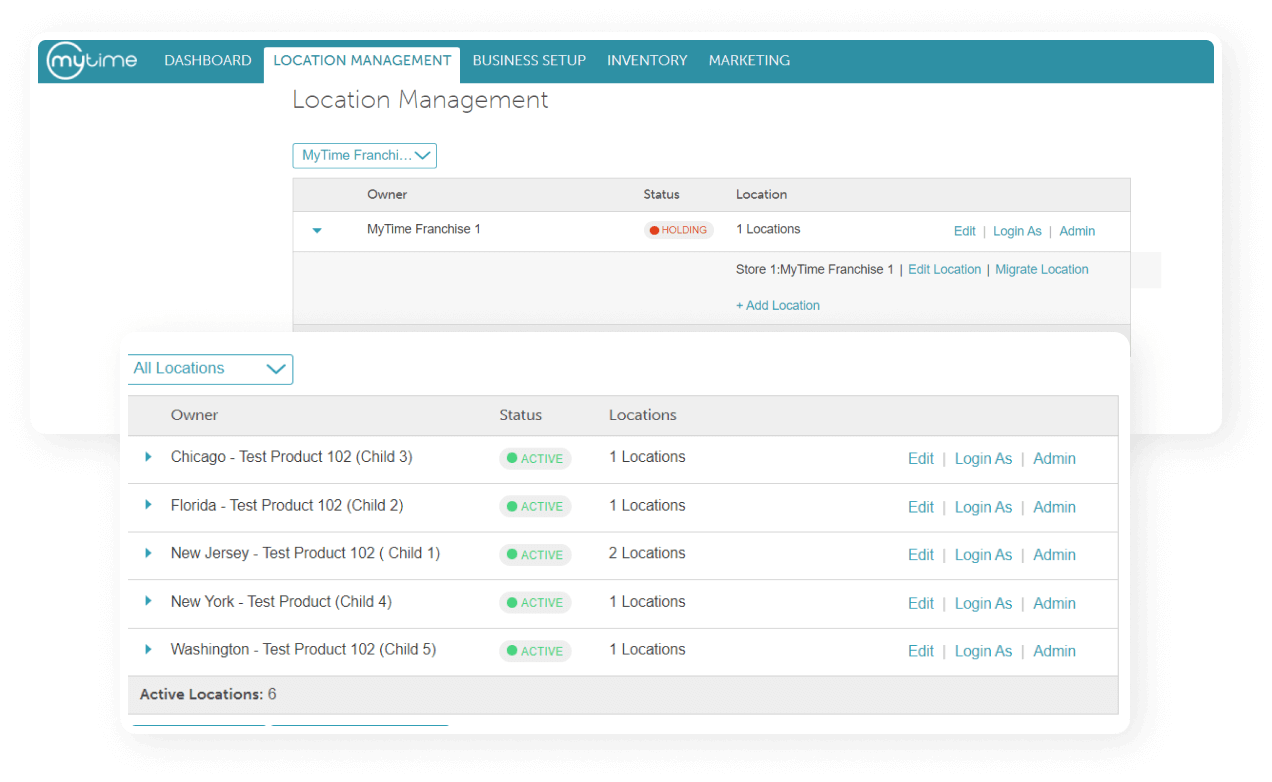Image resolution: width=1272 pixels, height=782 pixels.
Task: Click Edit for MyTime Franchise 1
Action: pyautogui.click(x=964, y=231)
